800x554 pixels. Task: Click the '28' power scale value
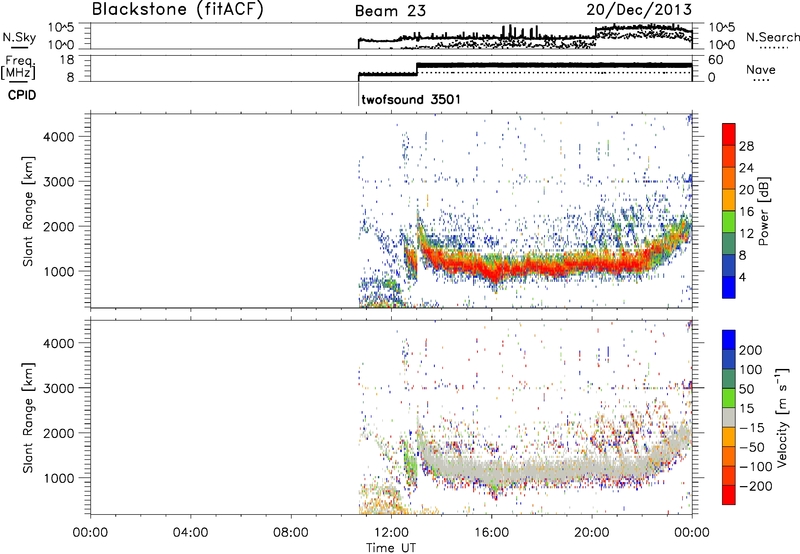click(x=746, y=146)
